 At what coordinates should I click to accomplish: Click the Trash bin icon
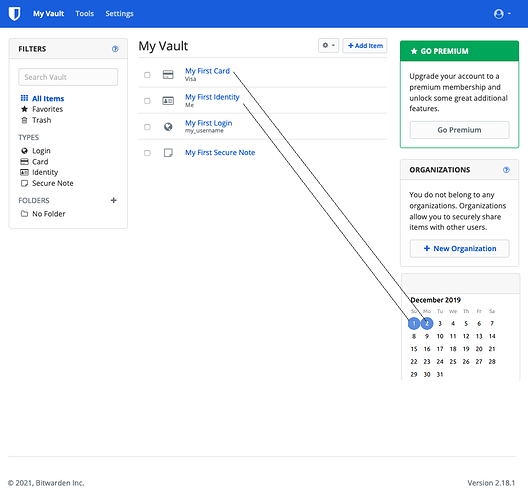[x=24, y=120]
